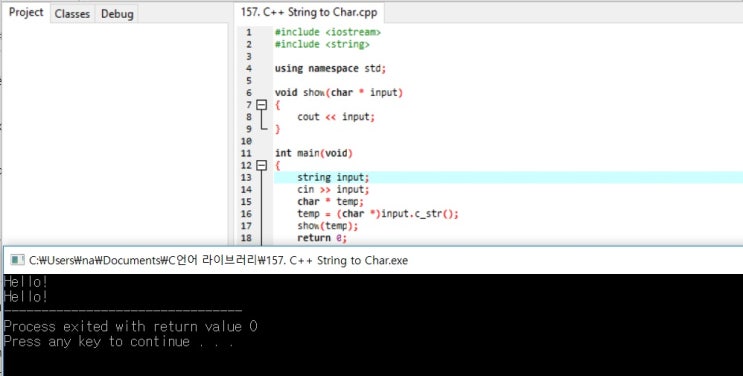
Task: Click the first 'Hello!' line in console
Action: pyautogui.click(x=26, y=282)
